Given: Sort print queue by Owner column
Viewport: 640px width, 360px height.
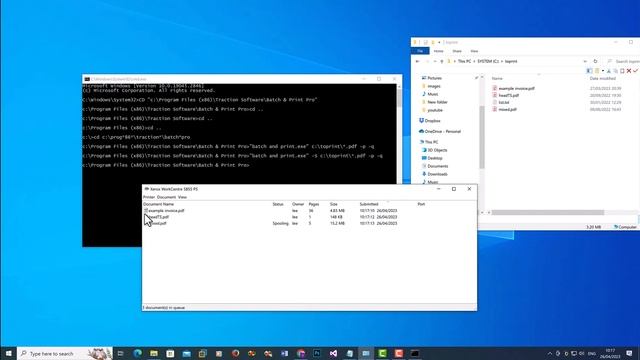Looking at the screenshot, I should pos(298,204).
